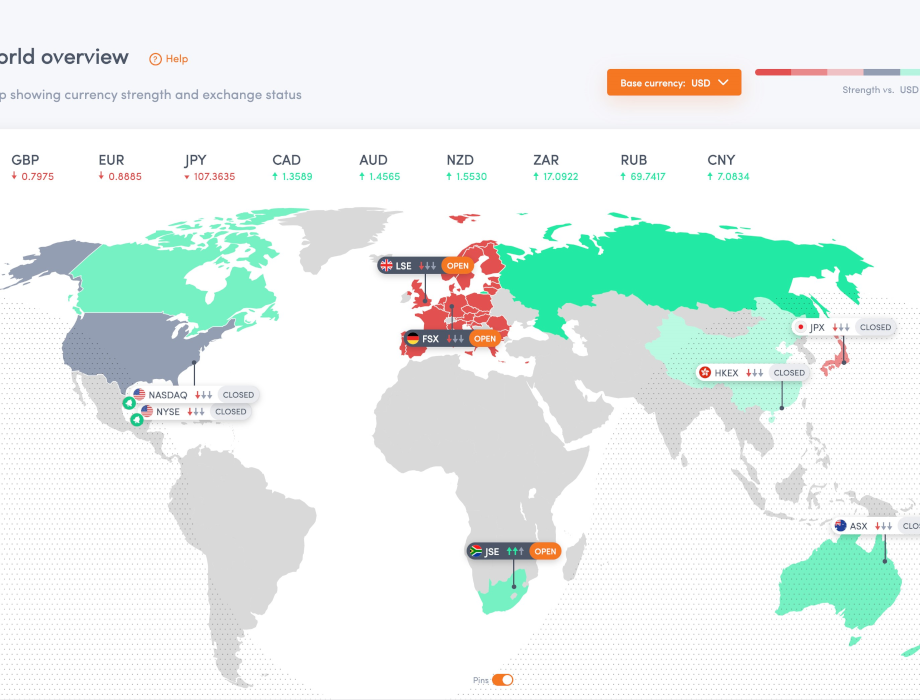
Task: Click the NYSE US flag icon
Action: pos(147,411)
